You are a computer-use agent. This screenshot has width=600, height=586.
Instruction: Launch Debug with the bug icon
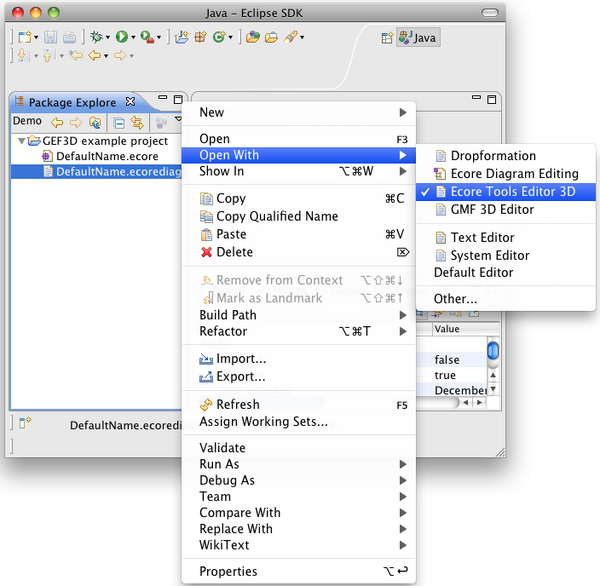click(x=96, y=37)
